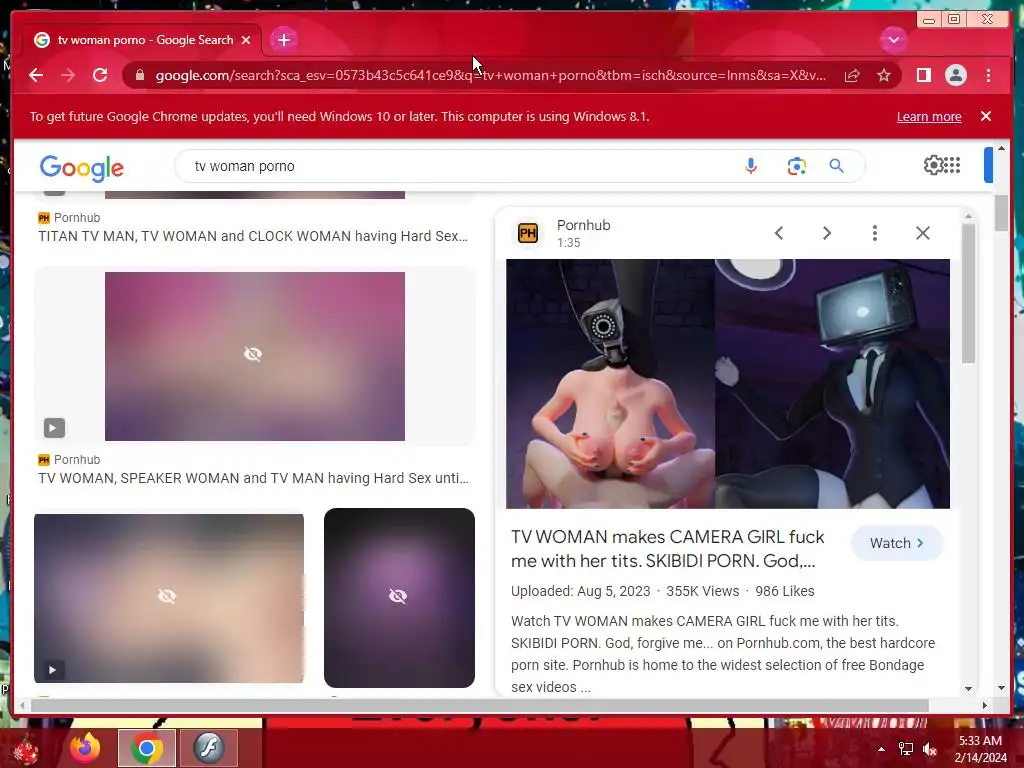Click the preview video title text

667,549
